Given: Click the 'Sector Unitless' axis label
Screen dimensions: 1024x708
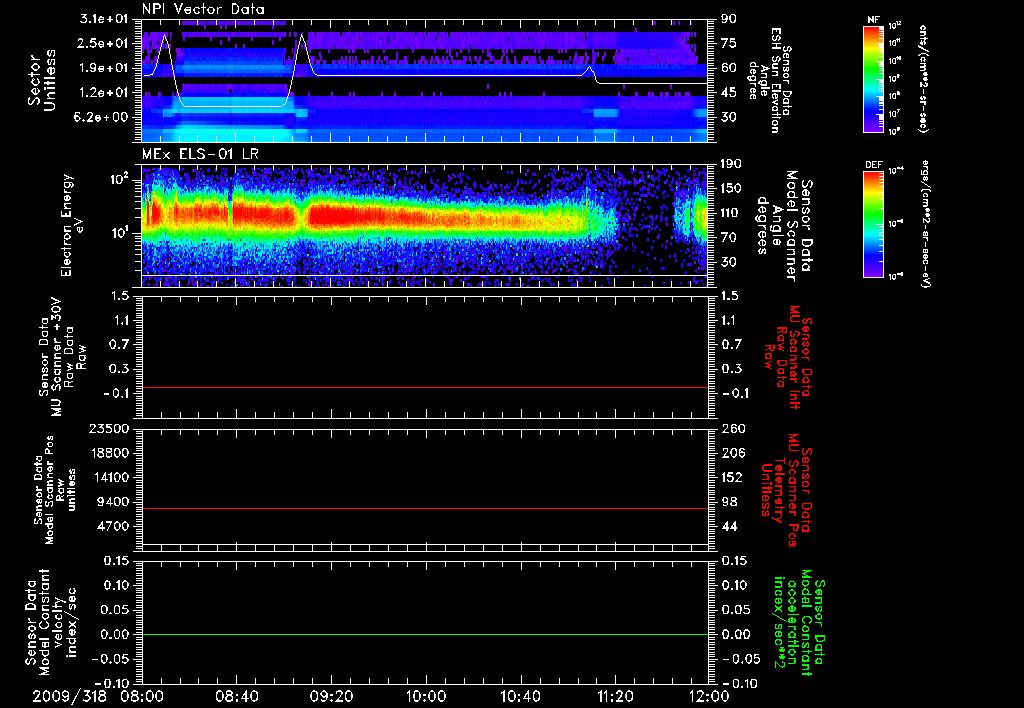Looking at the screenshot, I should click(x=42, y=80).
